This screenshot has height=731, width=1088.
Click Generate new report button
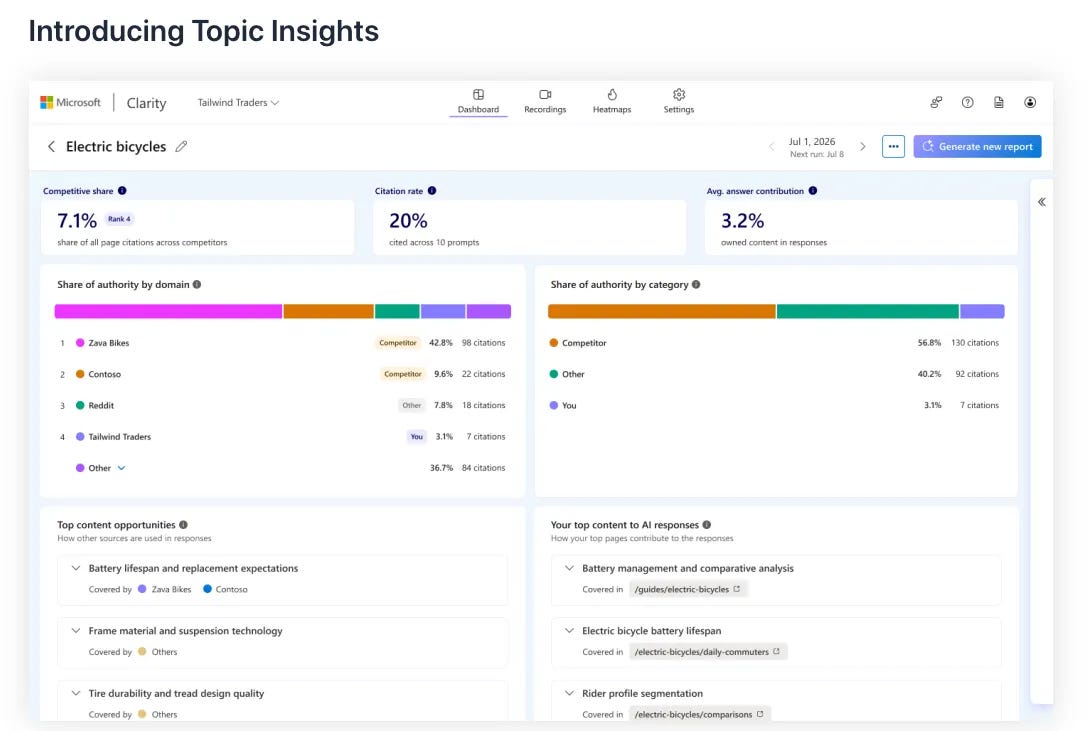coord(977,146)
